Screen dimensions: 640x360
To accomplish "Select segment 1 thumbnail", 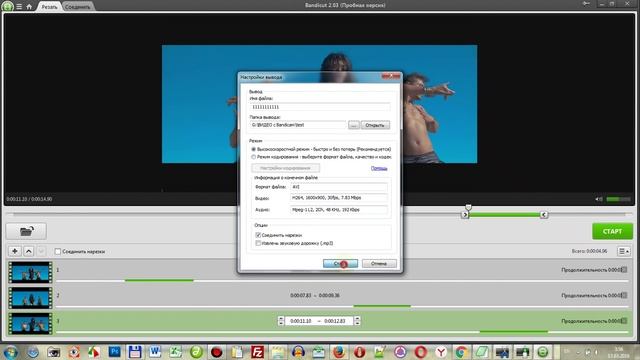I will [x=31, y=273].
